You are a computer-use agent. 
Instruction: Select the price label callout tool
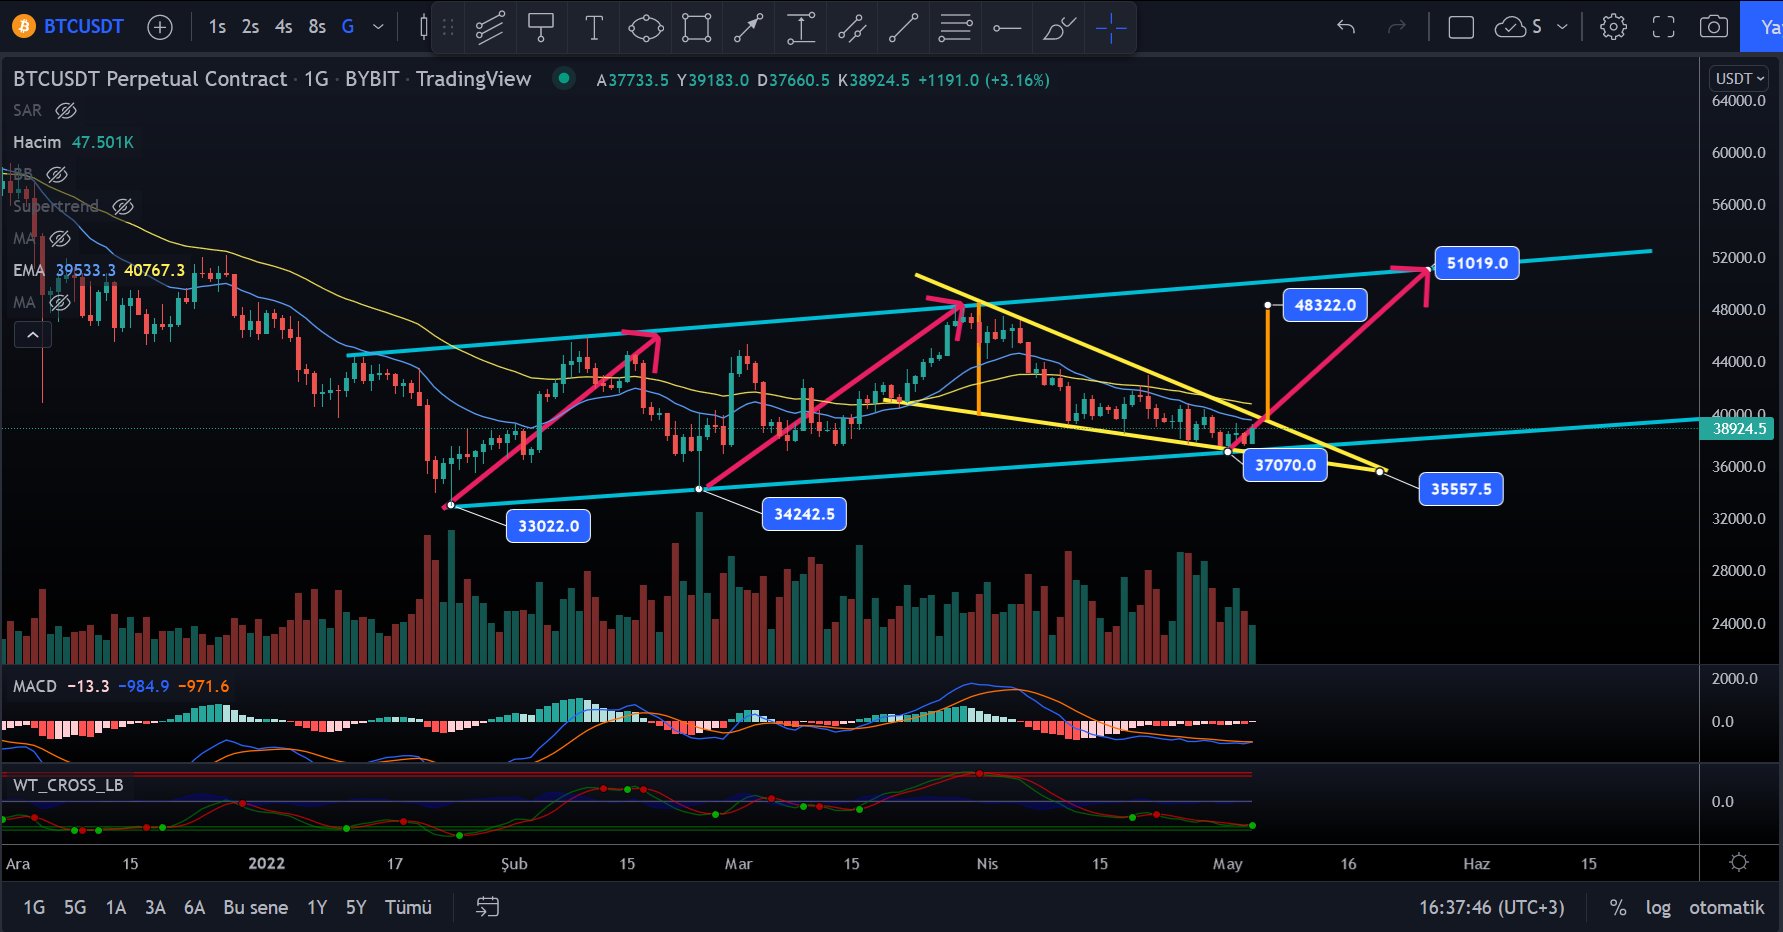point(541,28)
